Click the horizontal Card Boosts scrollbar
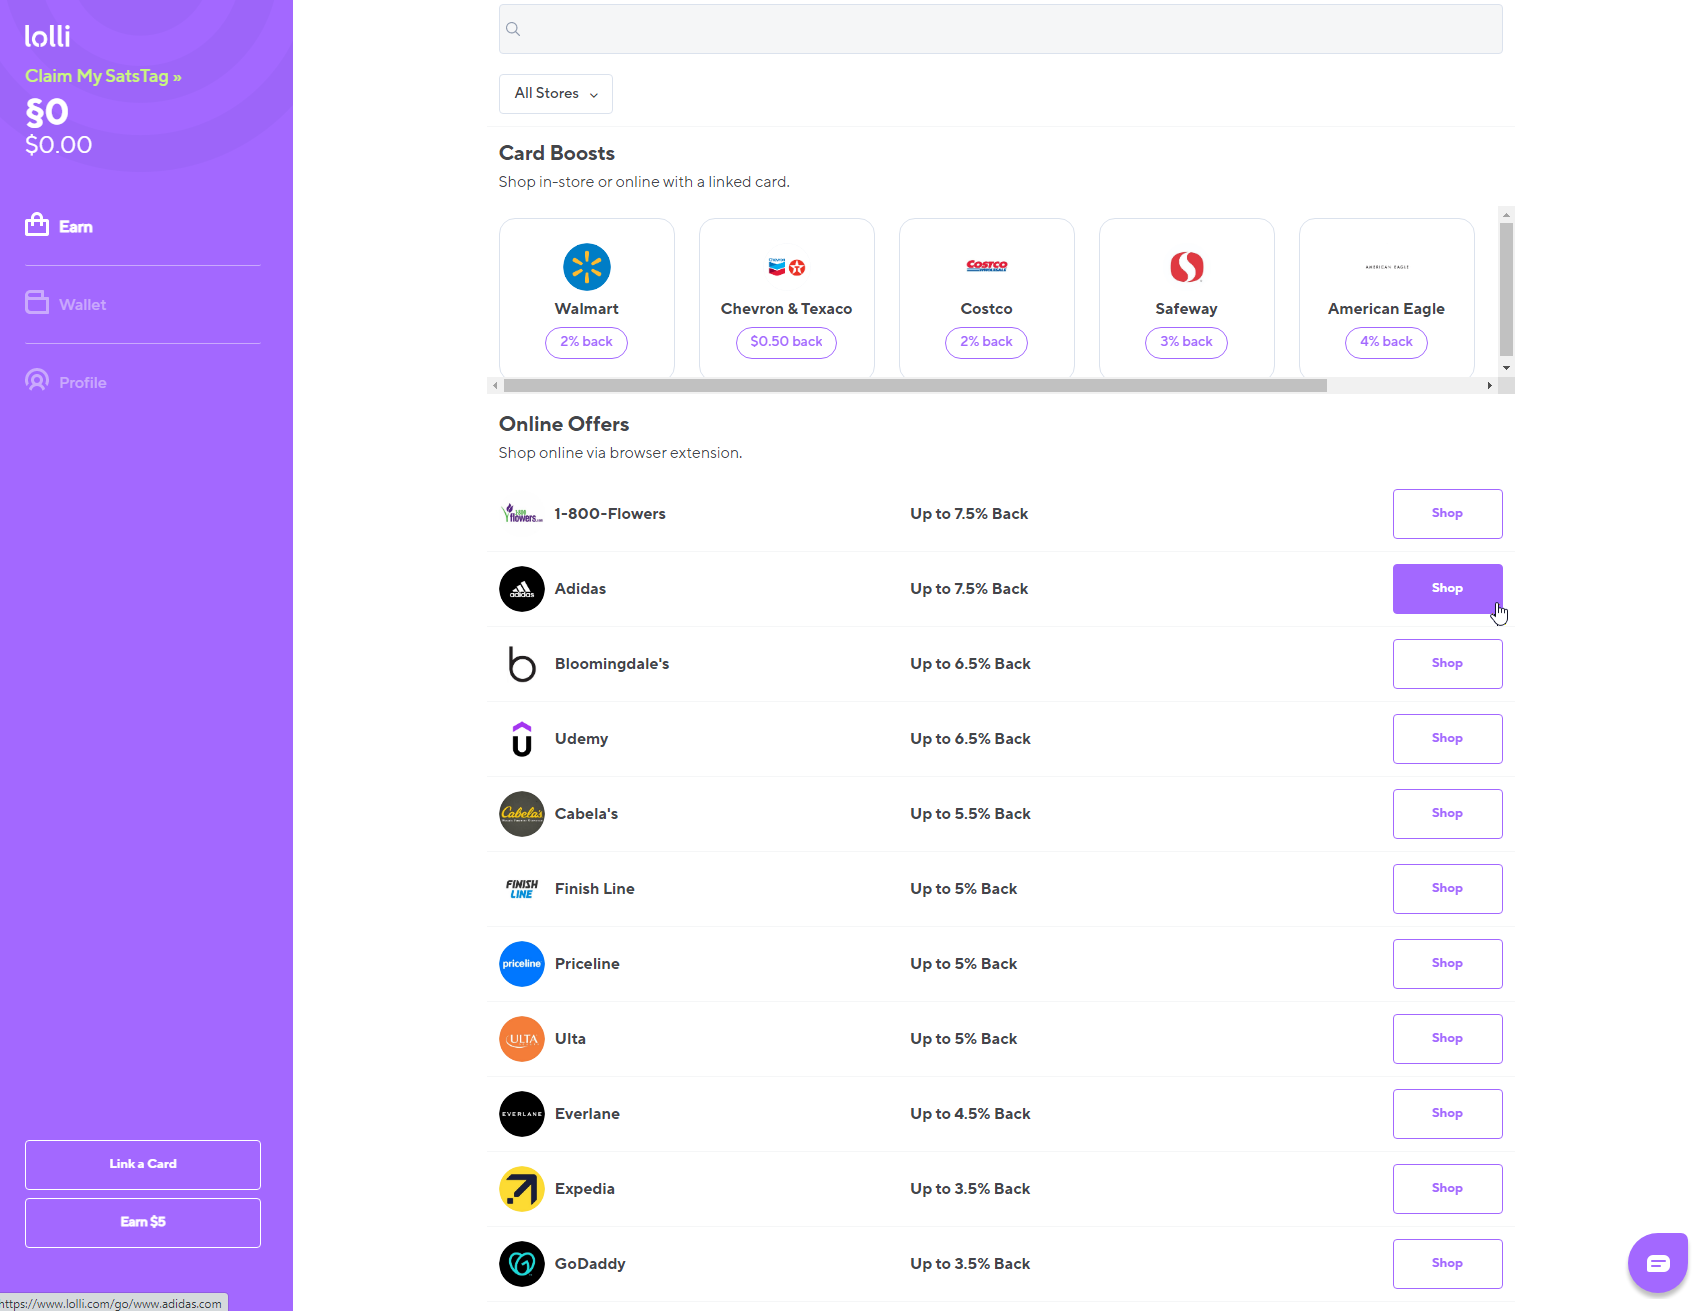 (915, 386)
